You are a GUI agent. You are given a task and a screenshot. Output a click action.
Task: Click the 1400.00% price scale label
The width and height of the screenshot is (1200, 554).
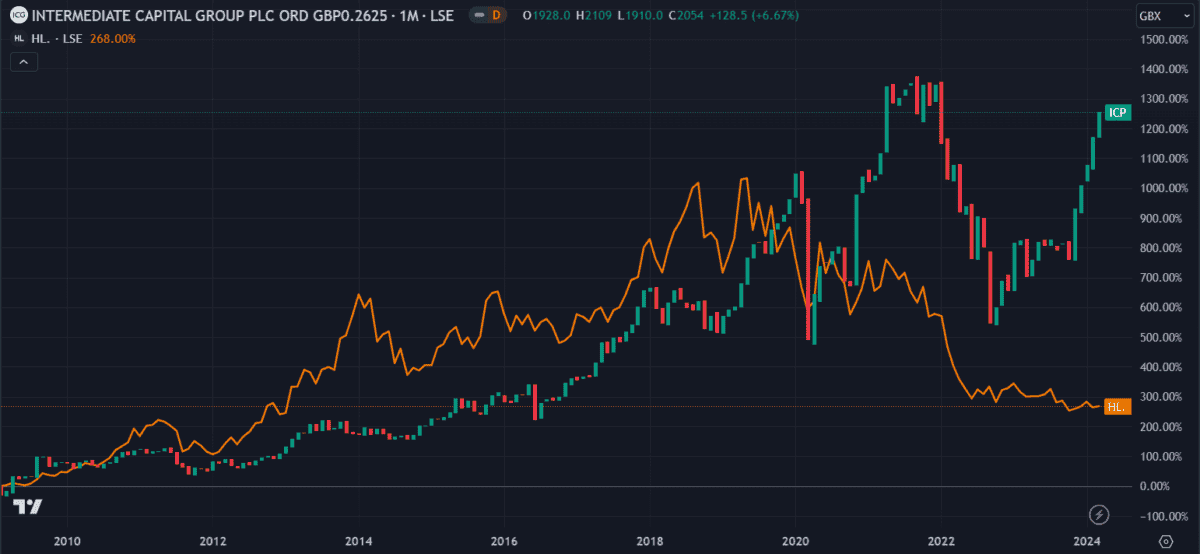pos(1164,69)
